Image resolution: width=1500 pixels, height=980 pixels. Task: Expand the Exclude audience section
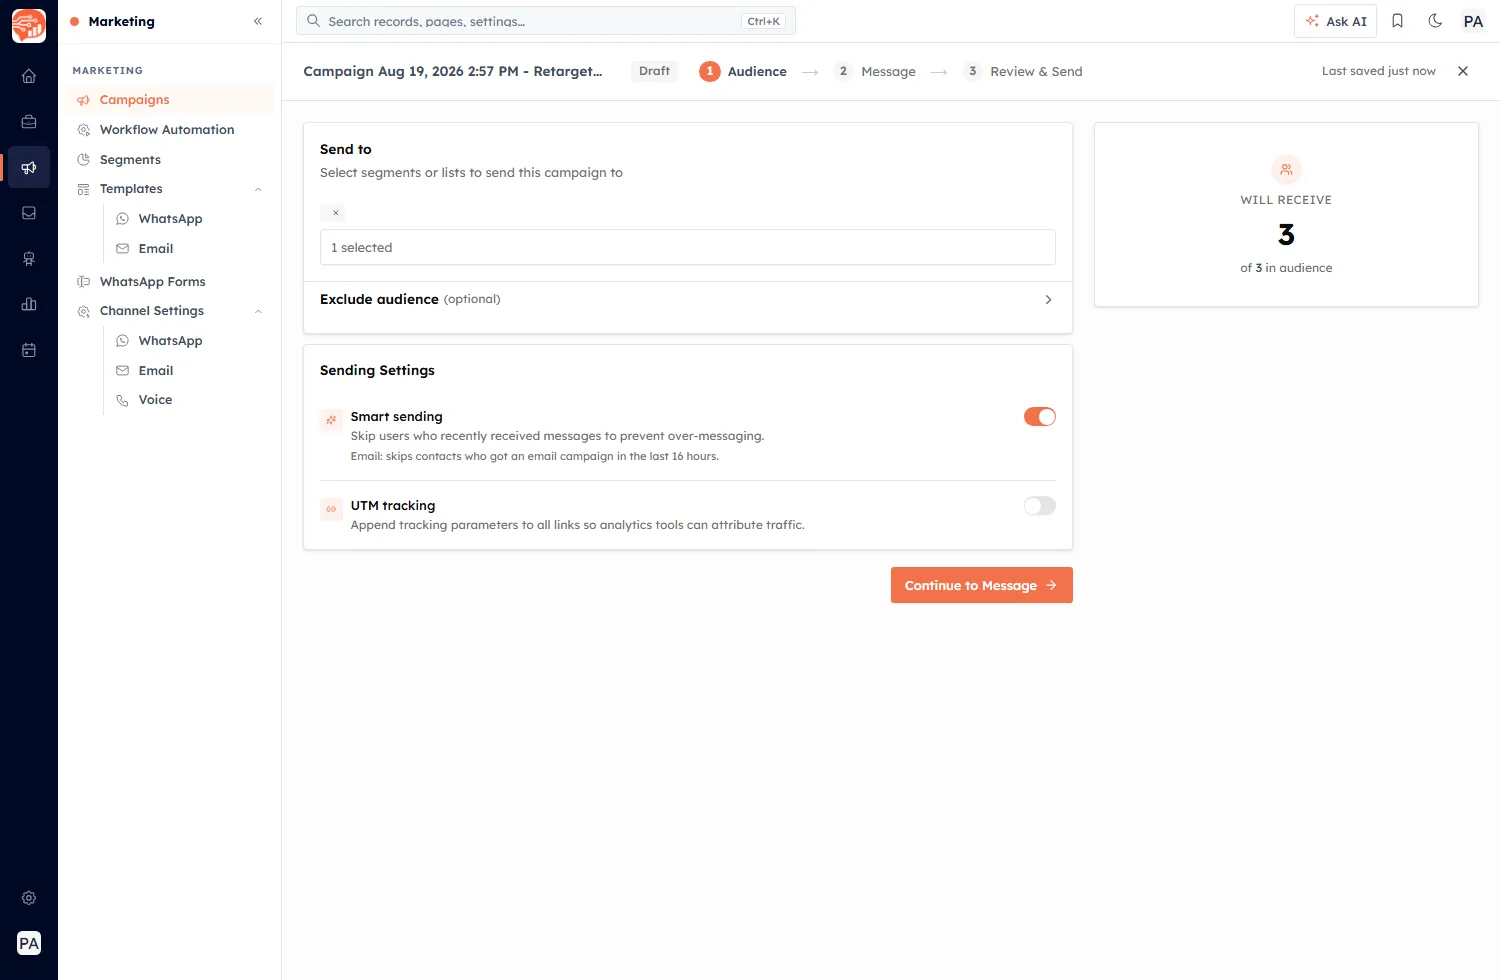tap(688, 299)
